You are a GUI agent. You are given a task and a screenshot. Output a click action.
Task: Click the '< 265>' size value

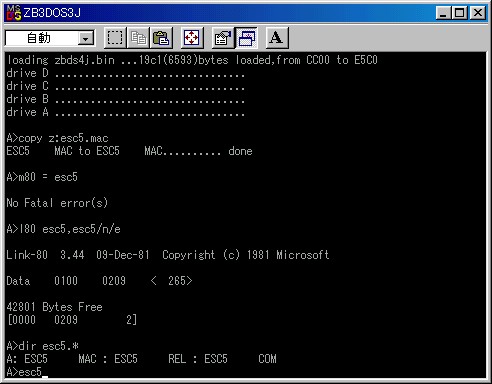(171, 281)
